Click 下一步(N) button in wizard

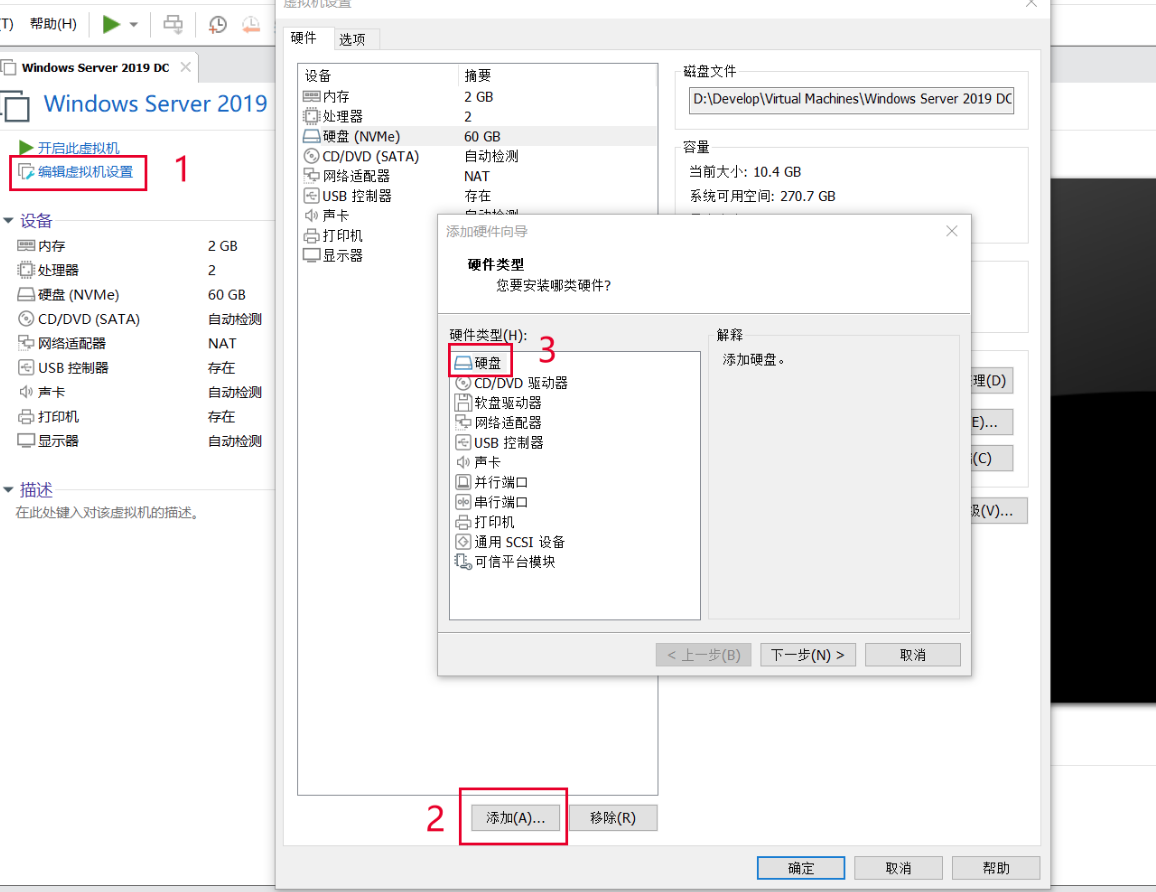coord(808,655)
